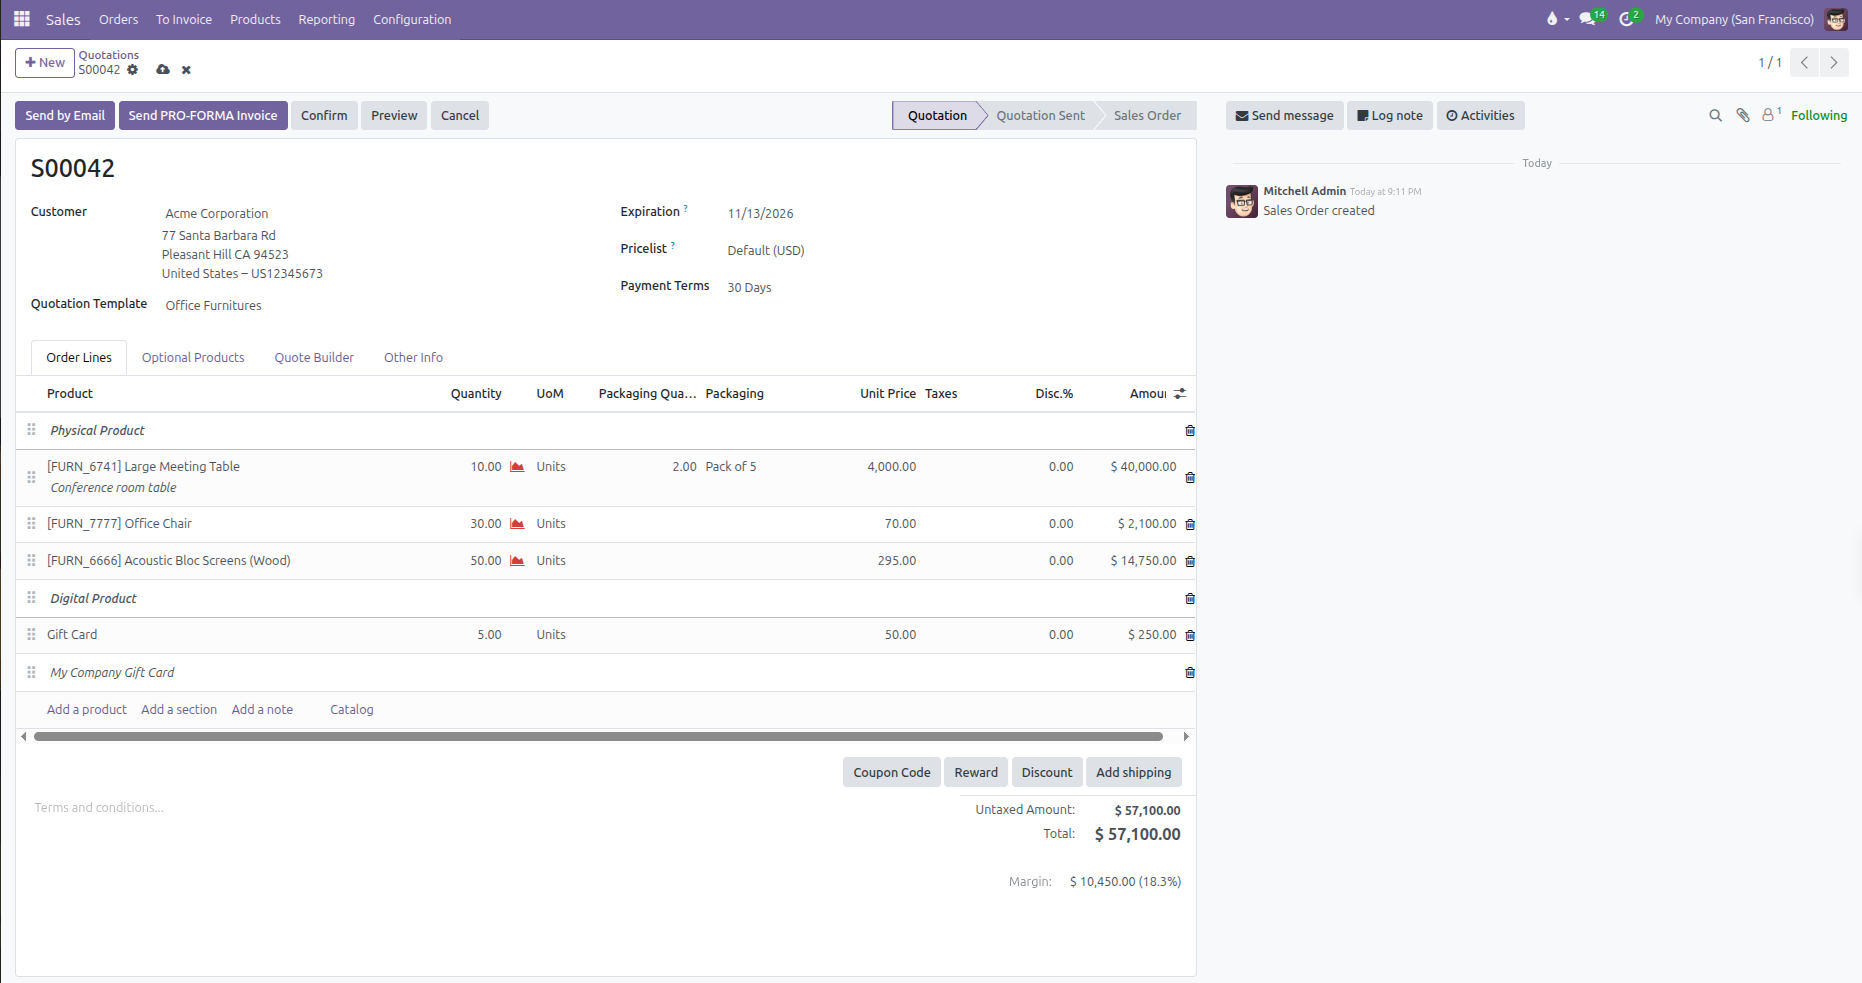Click the Confirm button
This screenshot has width=1862, height=983.
[x=324, y=116]
